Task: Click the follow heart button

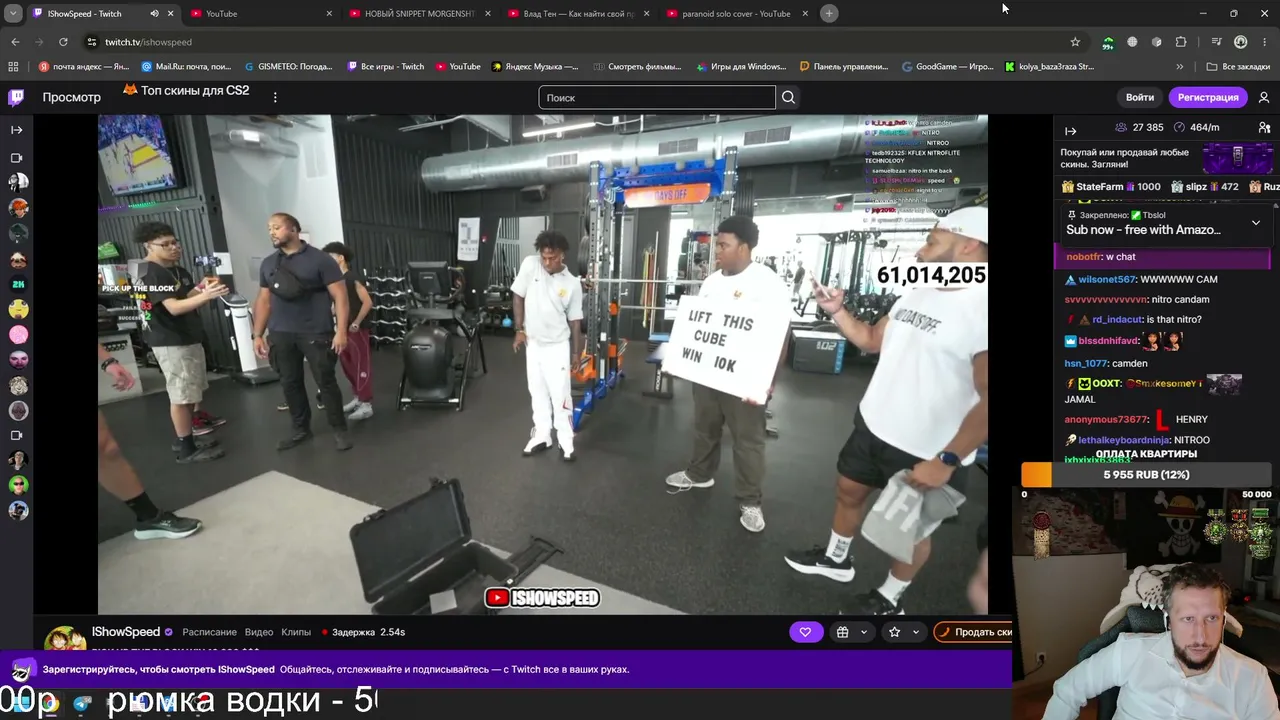Action: click(x=805, y=632)
